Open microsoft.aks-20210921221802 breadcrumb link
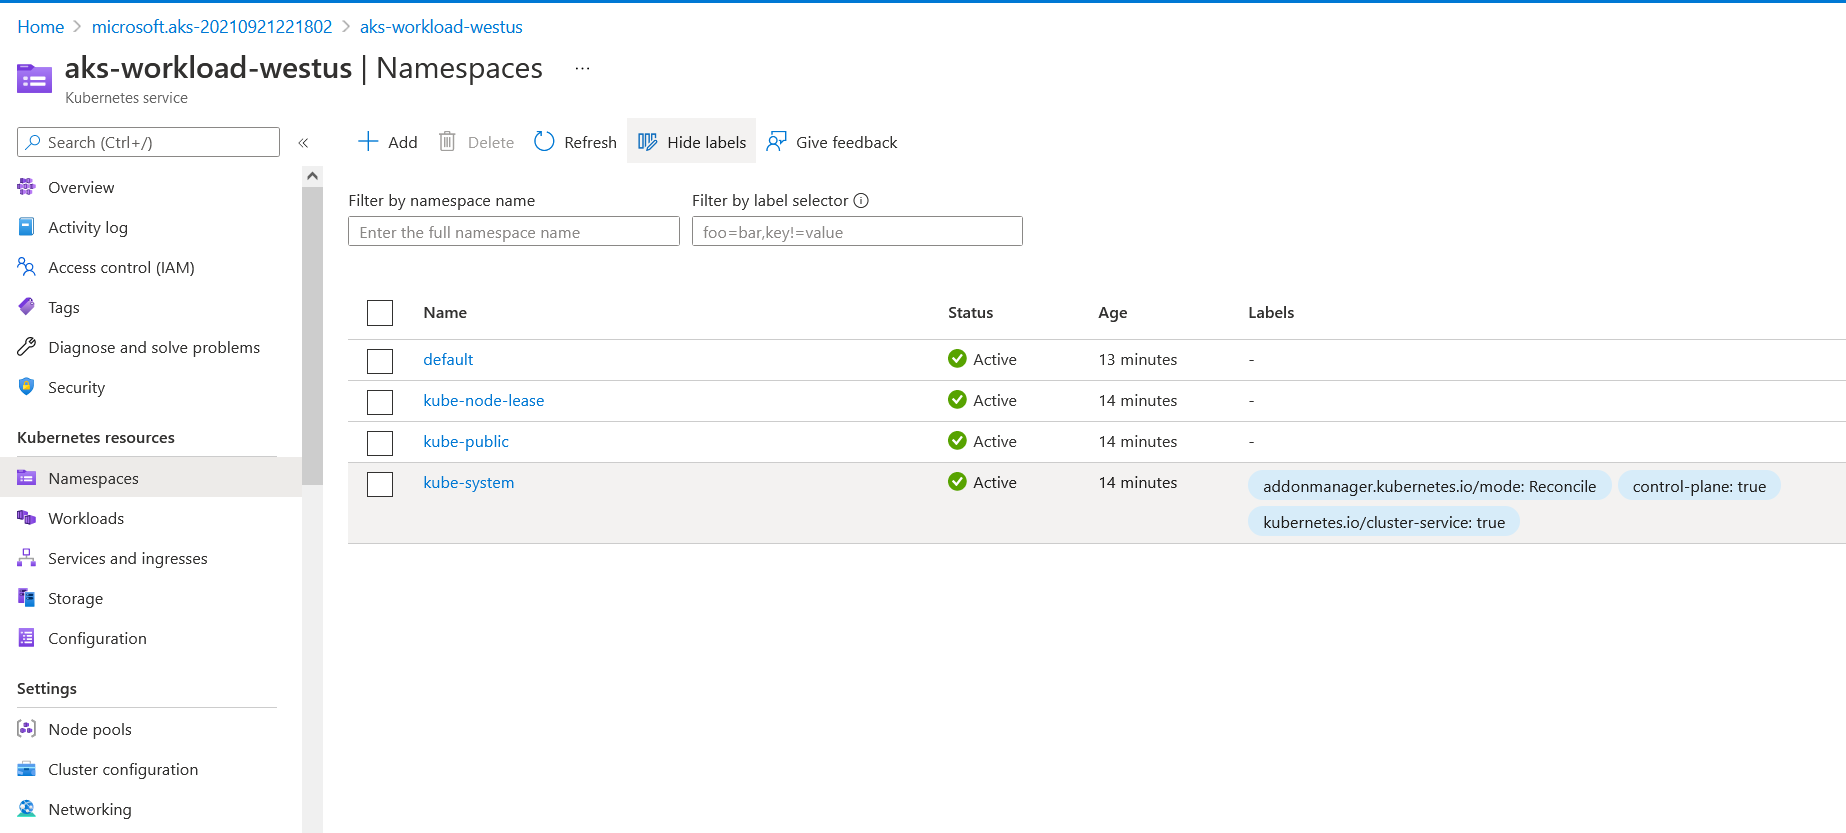The width and height of the screenshot is (1846, 833). coord(212,27)
